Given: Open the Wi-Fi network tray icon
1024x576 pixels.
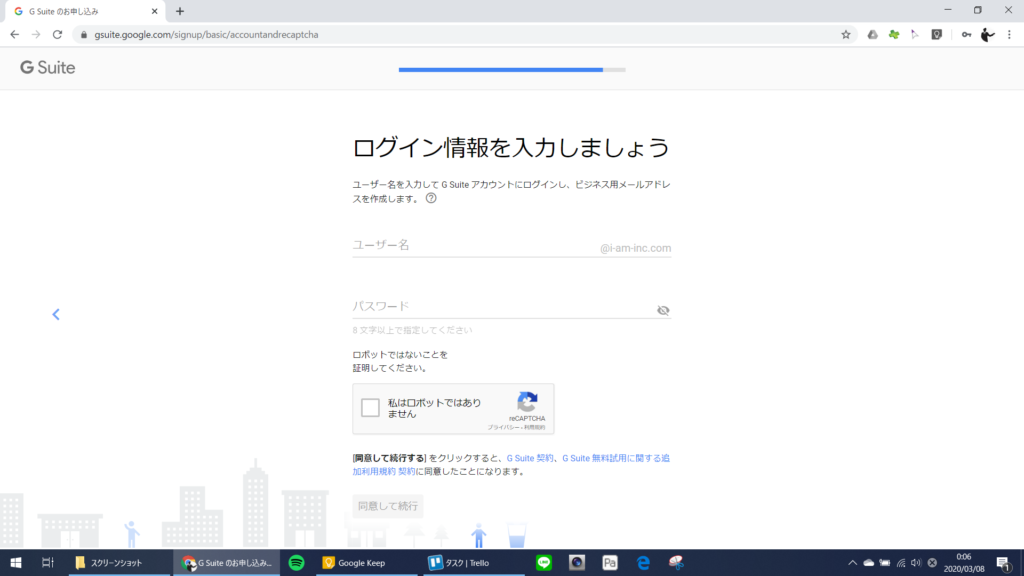Looking at the screenshot, I should click(x=901, y=562).
